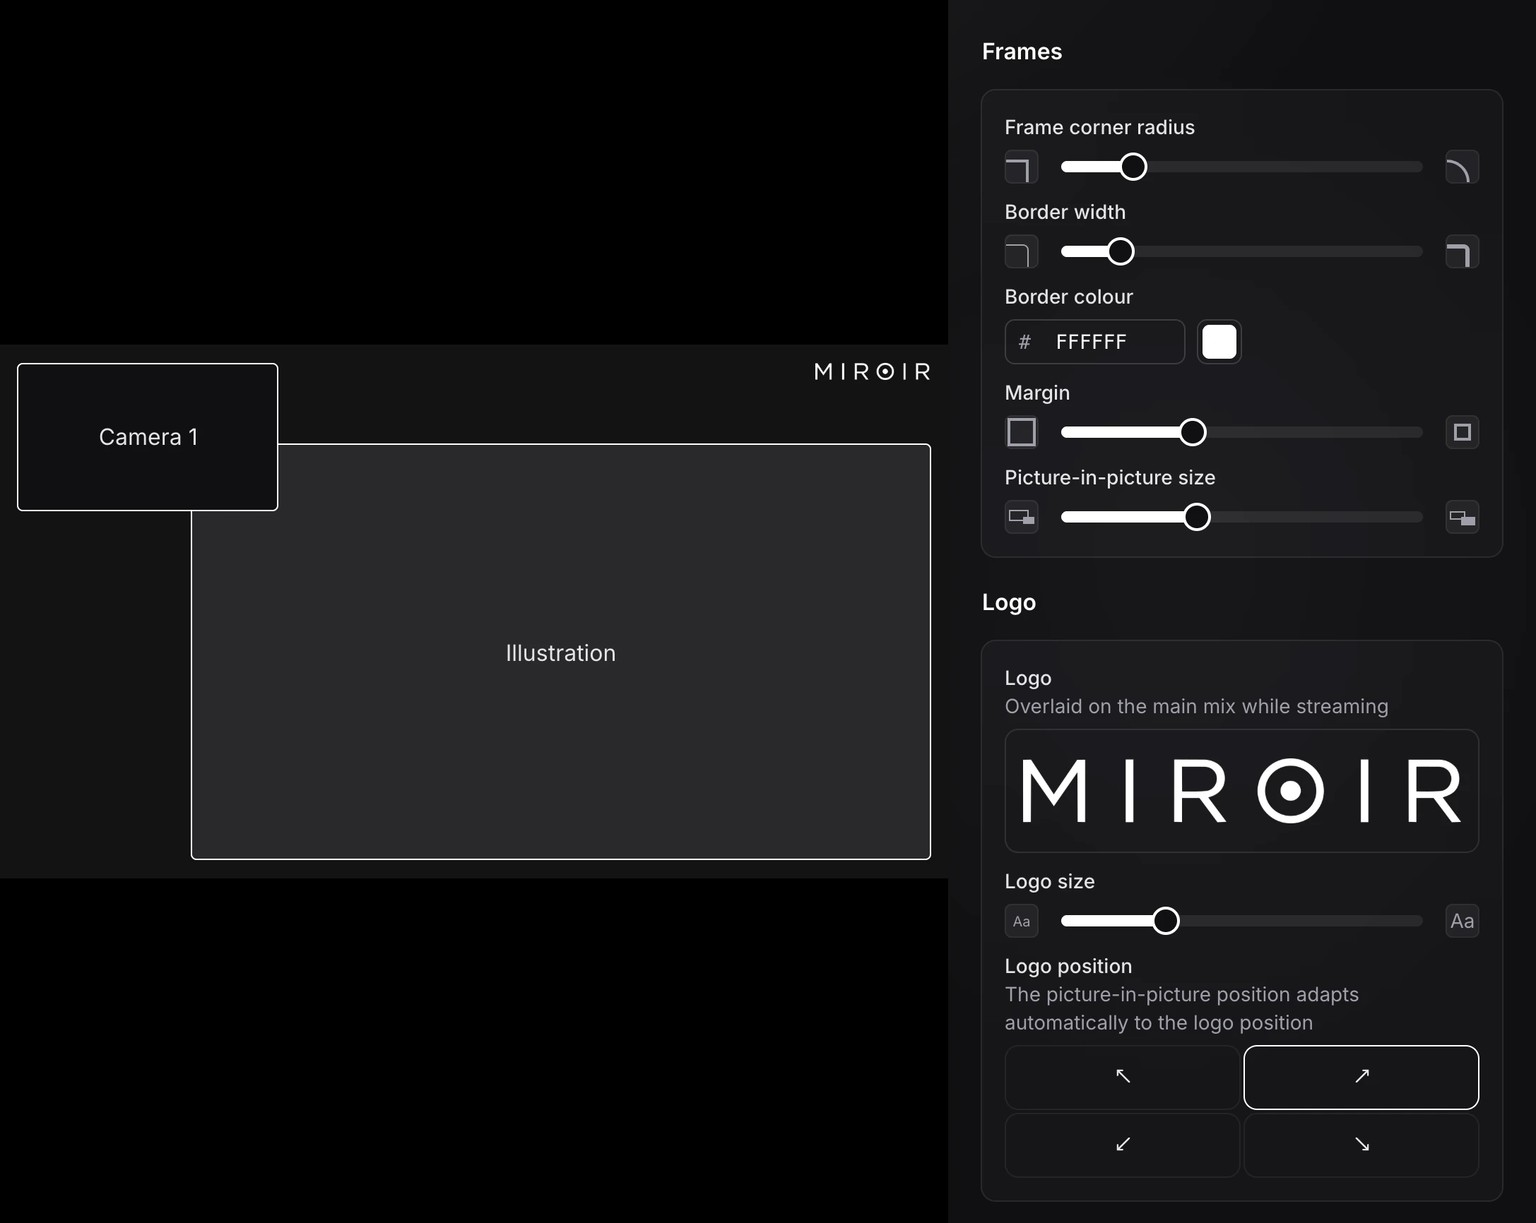This screenshot has width=1536, height=1223.
Task: Click the 'Logo size' label
Action: 1050,881
